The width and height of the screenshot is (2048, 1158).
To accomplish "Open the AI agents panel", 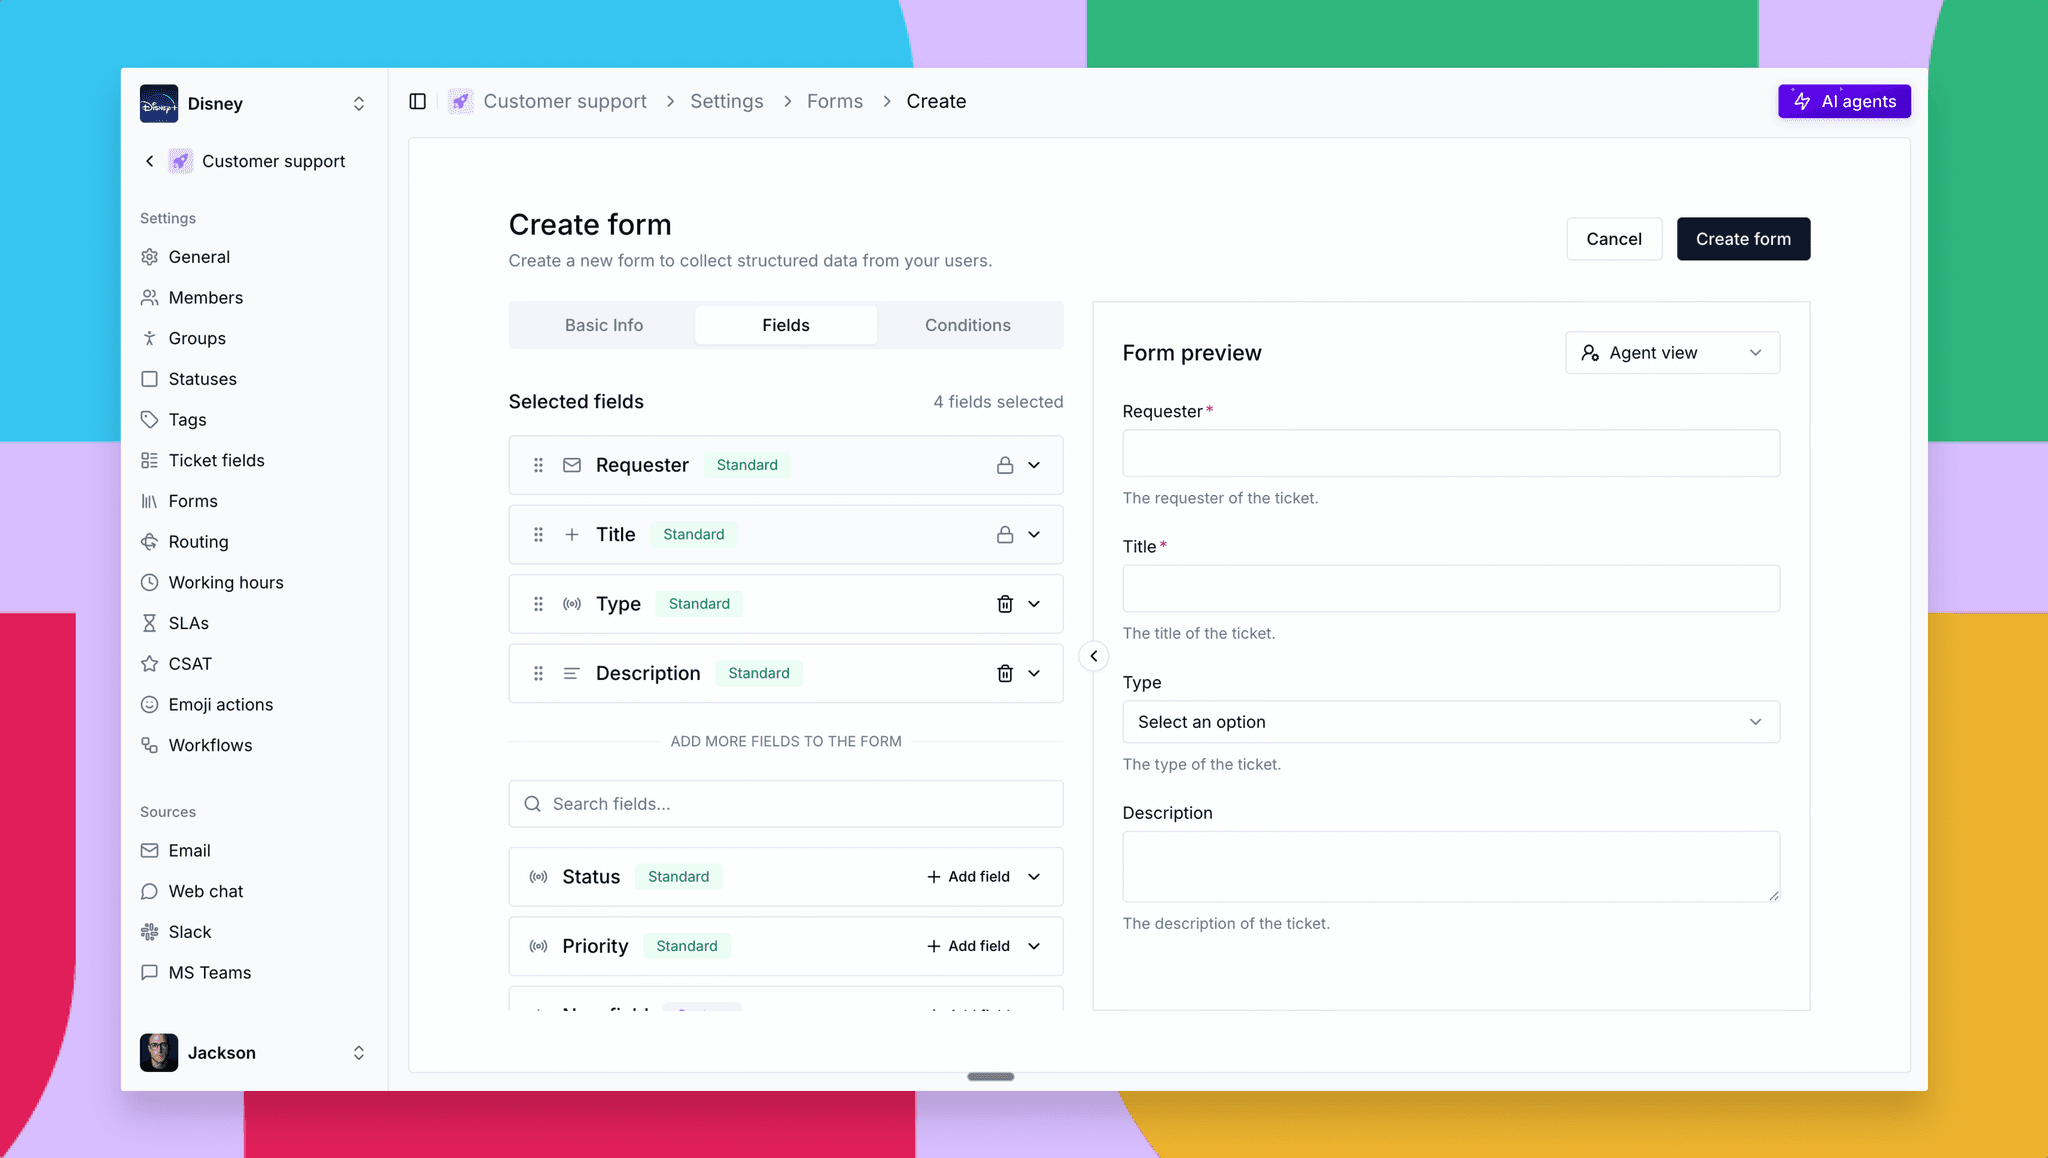I will [1843, 101].
